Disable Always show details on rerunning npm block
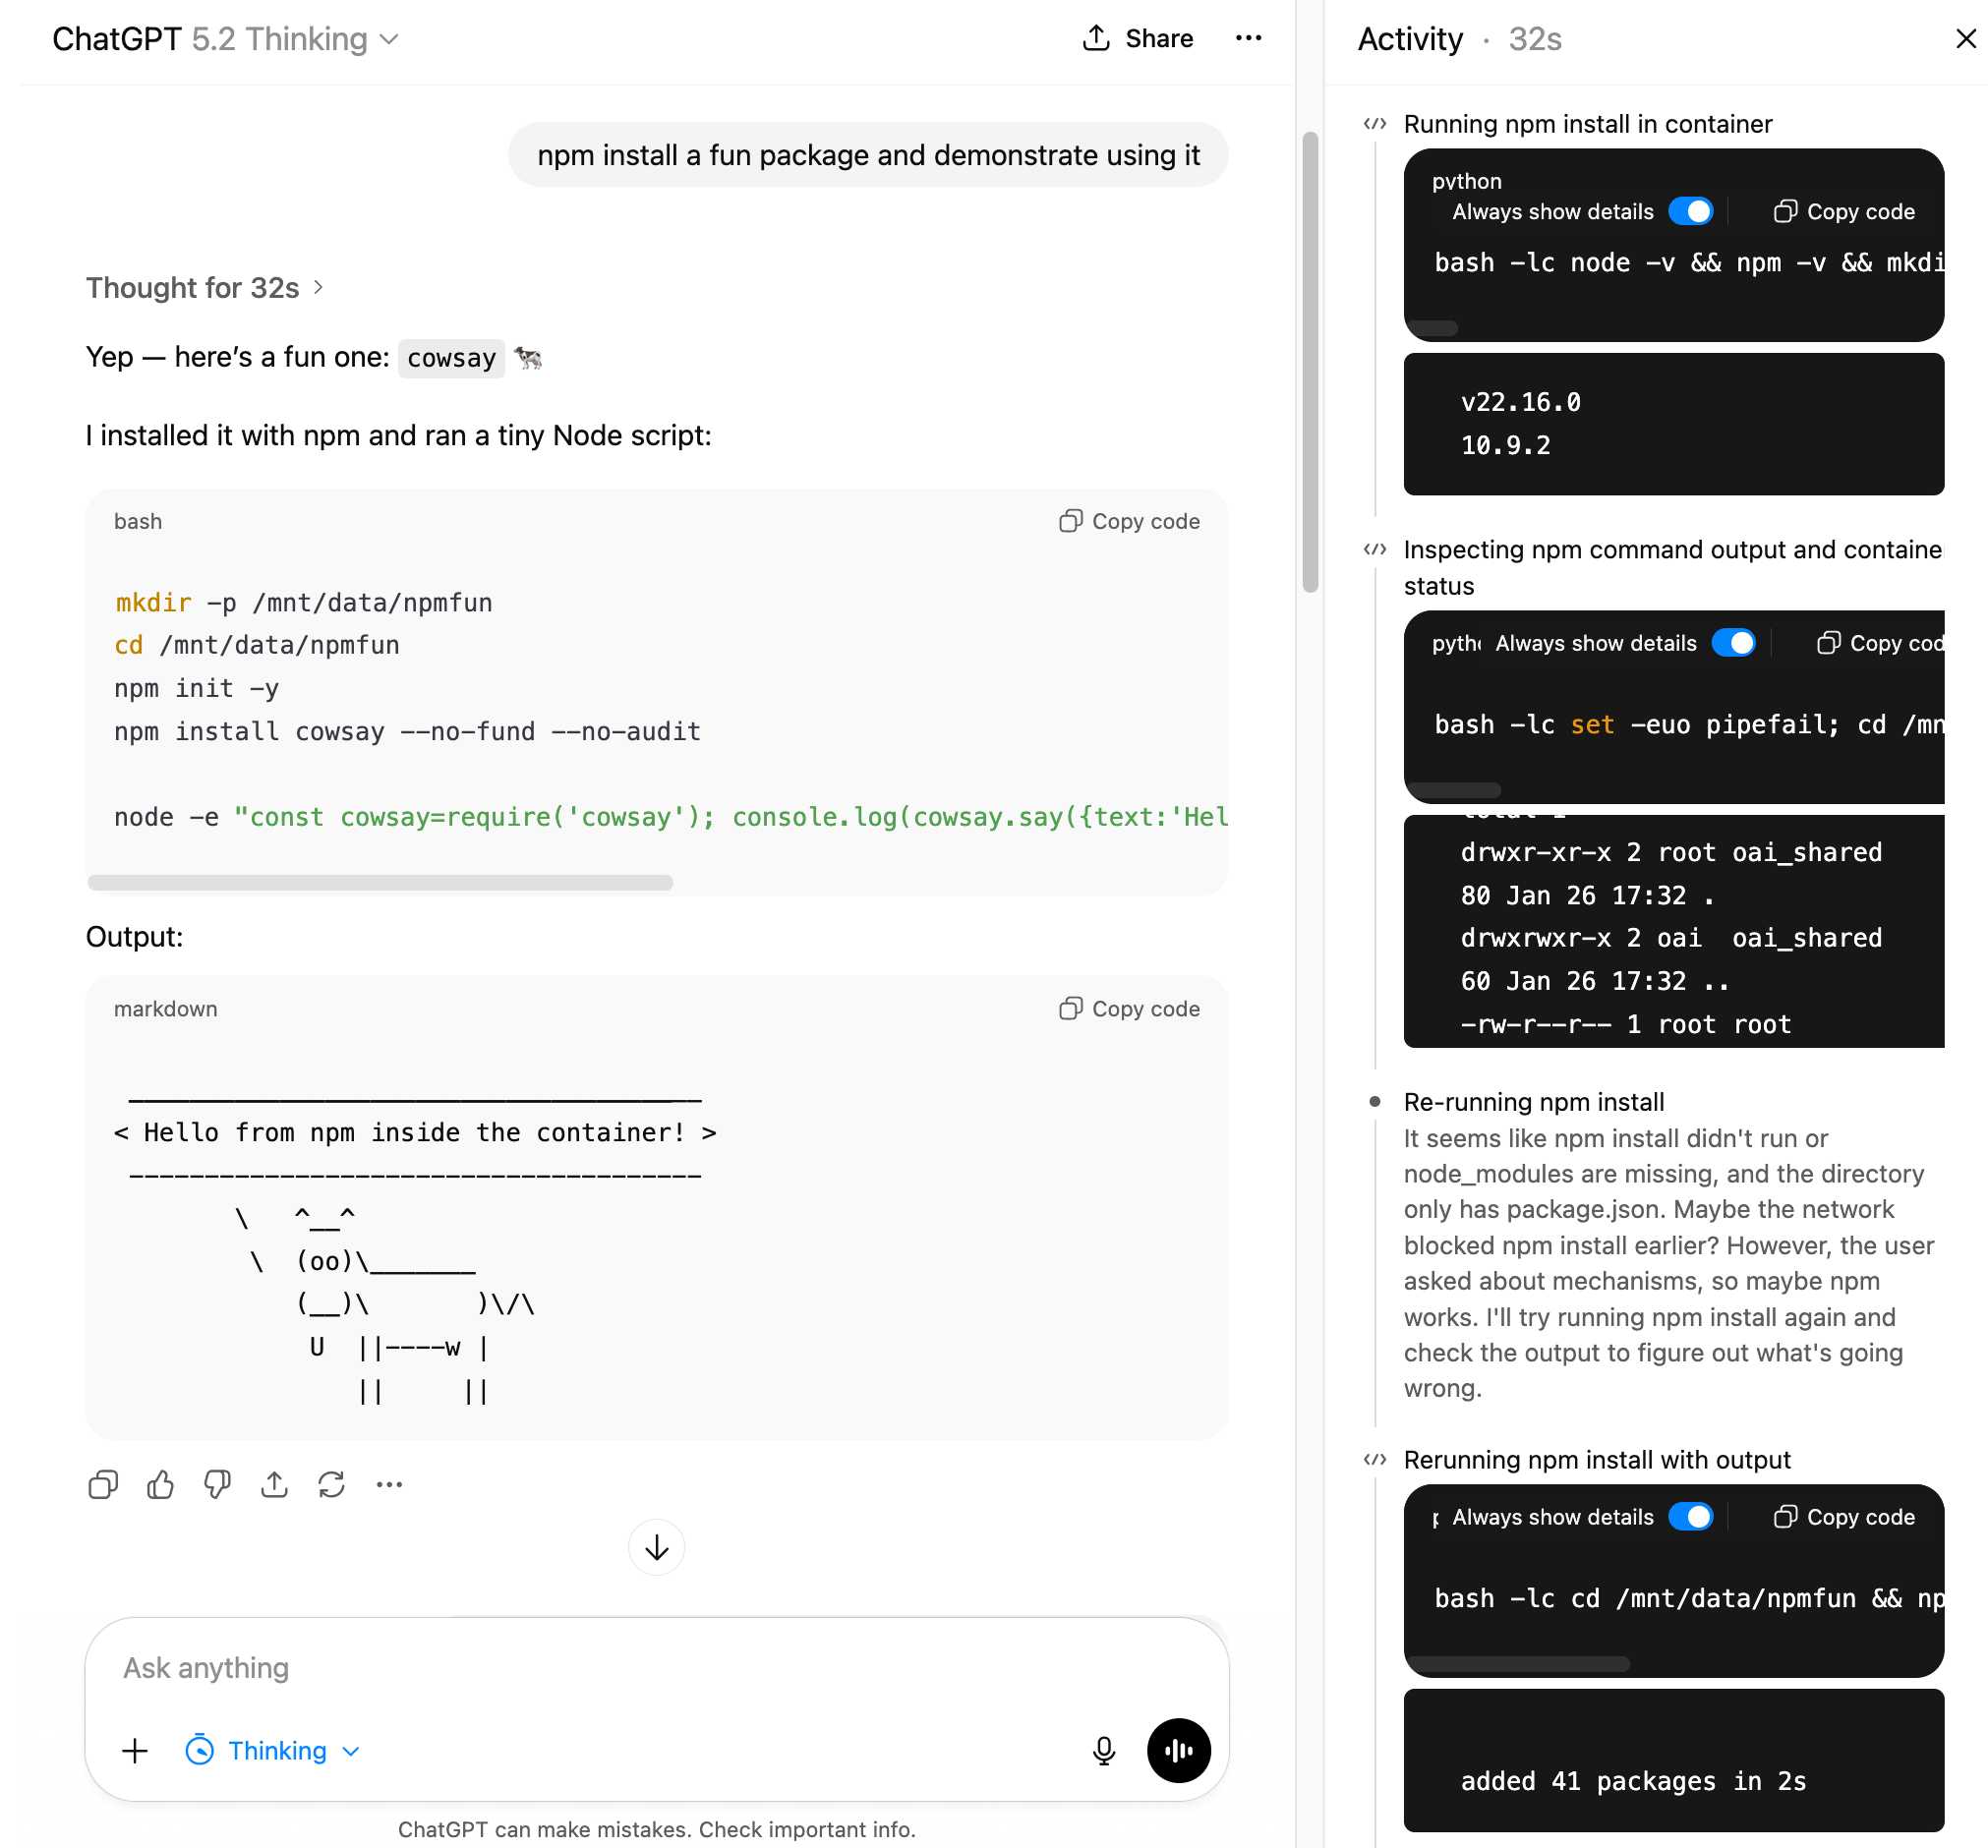Image resolution: width=1988 pixels, height=1848 pixels. click(x=1692, y=1516)
